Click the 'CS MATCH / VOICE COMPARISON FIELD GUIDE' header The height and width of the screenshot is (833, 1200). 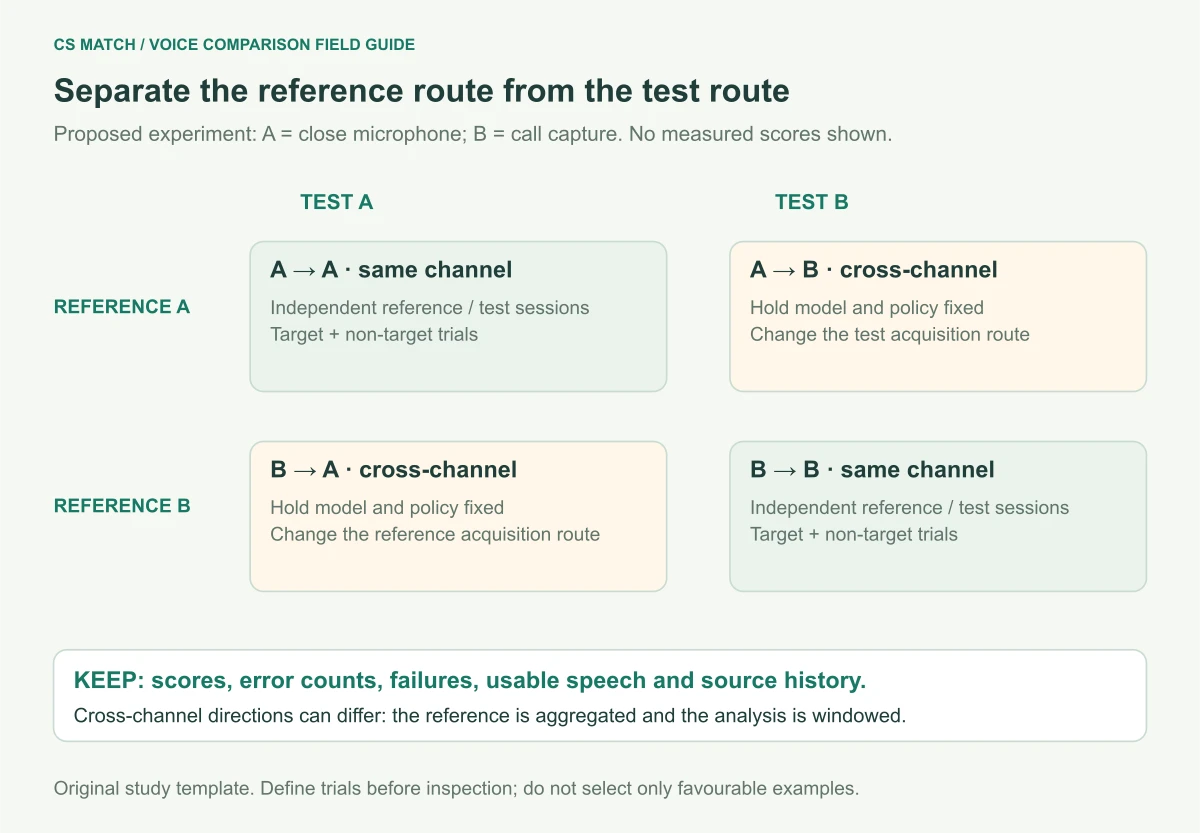click(x=234, y=45)
